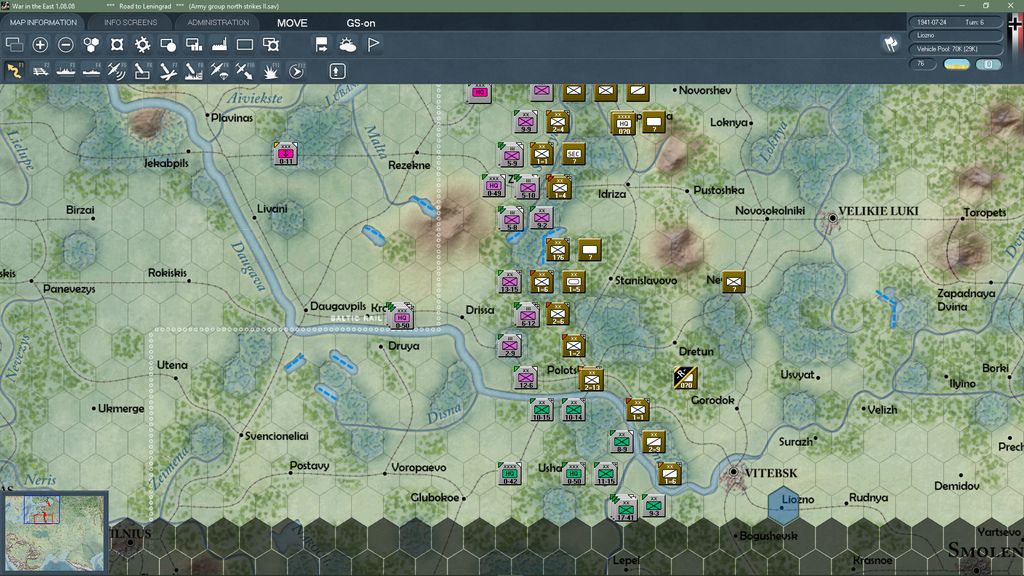Screen dimensions: 1024x576
Task: Switch to the MAP INFORMATION tab
Action: click(x=43, y=22)
